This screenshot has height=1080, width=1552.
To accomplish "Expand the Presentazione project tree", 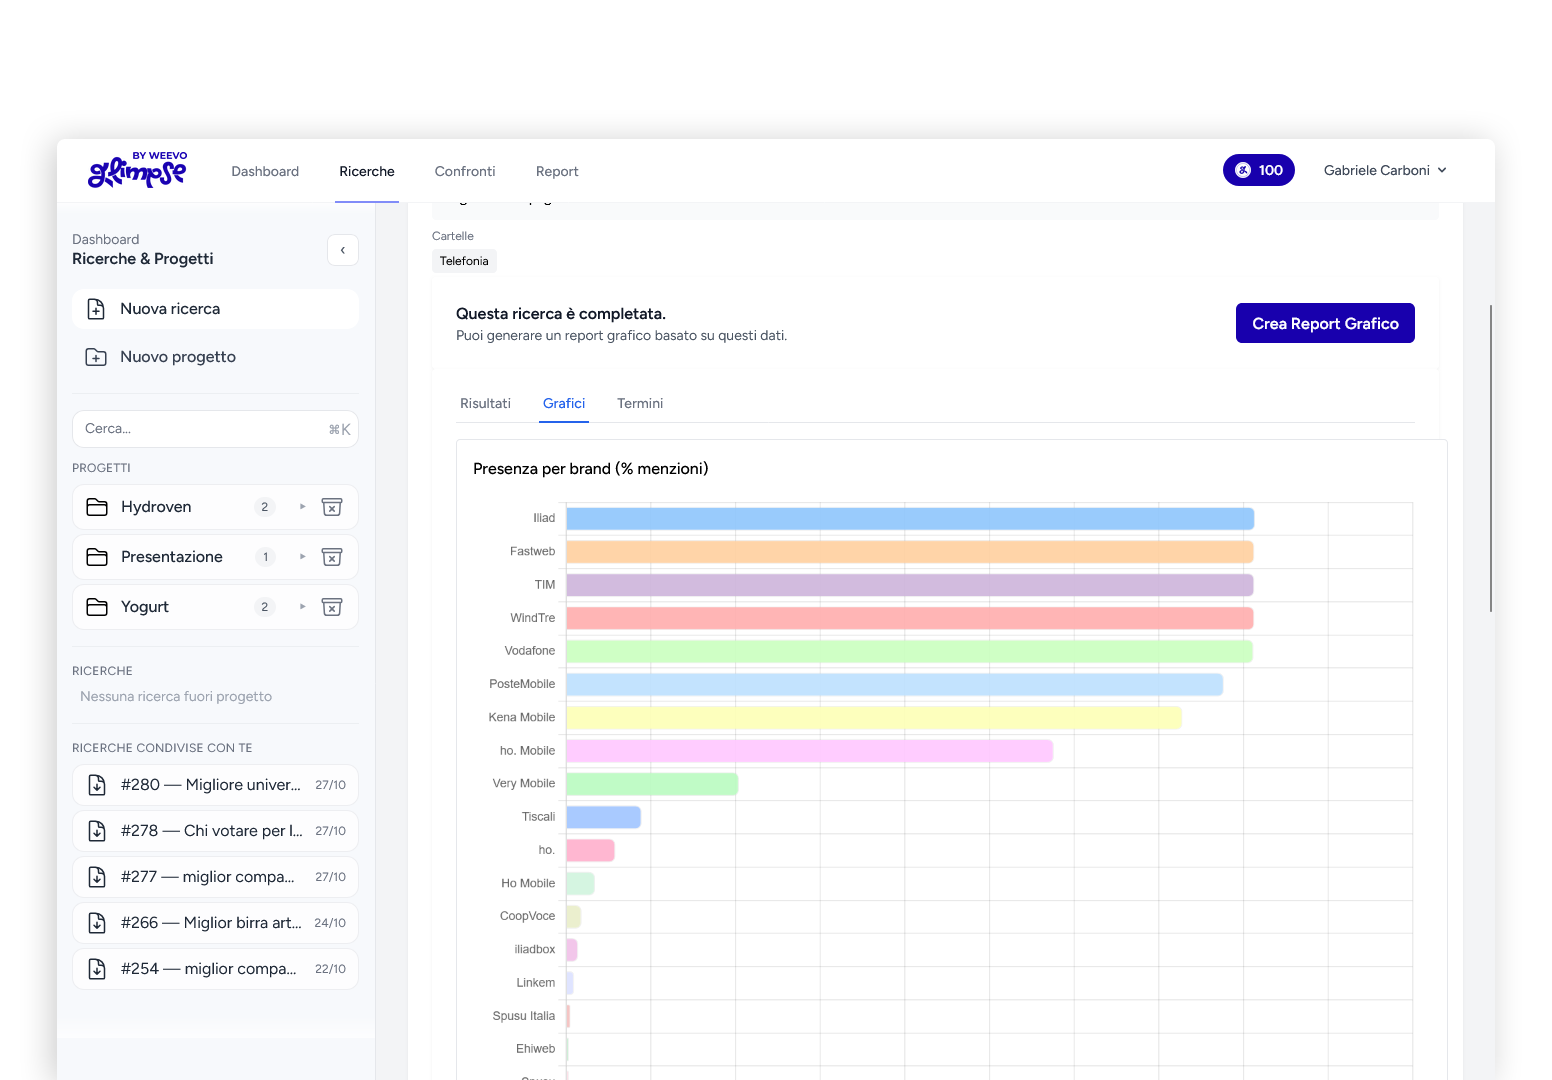I will [x=302, y=557].
